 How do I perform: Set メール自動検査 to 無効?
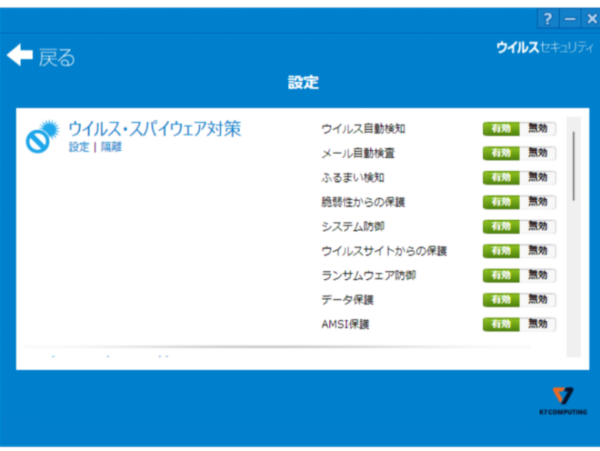[539, 153]
